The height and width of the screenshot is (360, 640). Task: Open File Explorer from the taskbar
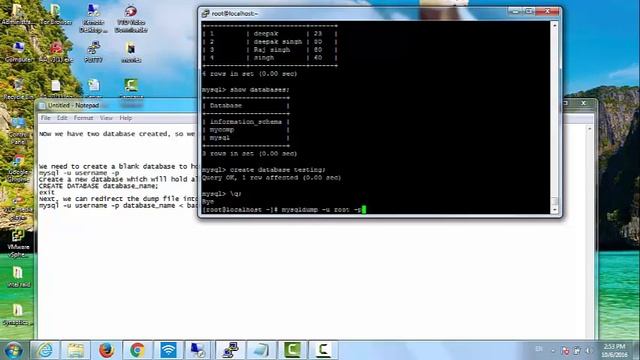click(x=76, y=350)
